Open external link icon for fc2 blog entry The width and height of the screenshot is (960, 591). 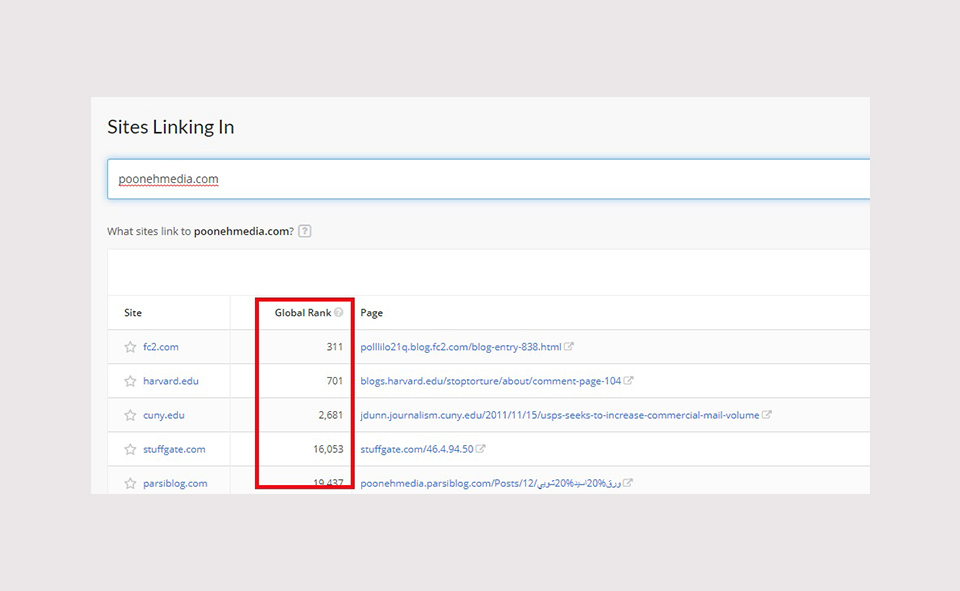point(569,346)
